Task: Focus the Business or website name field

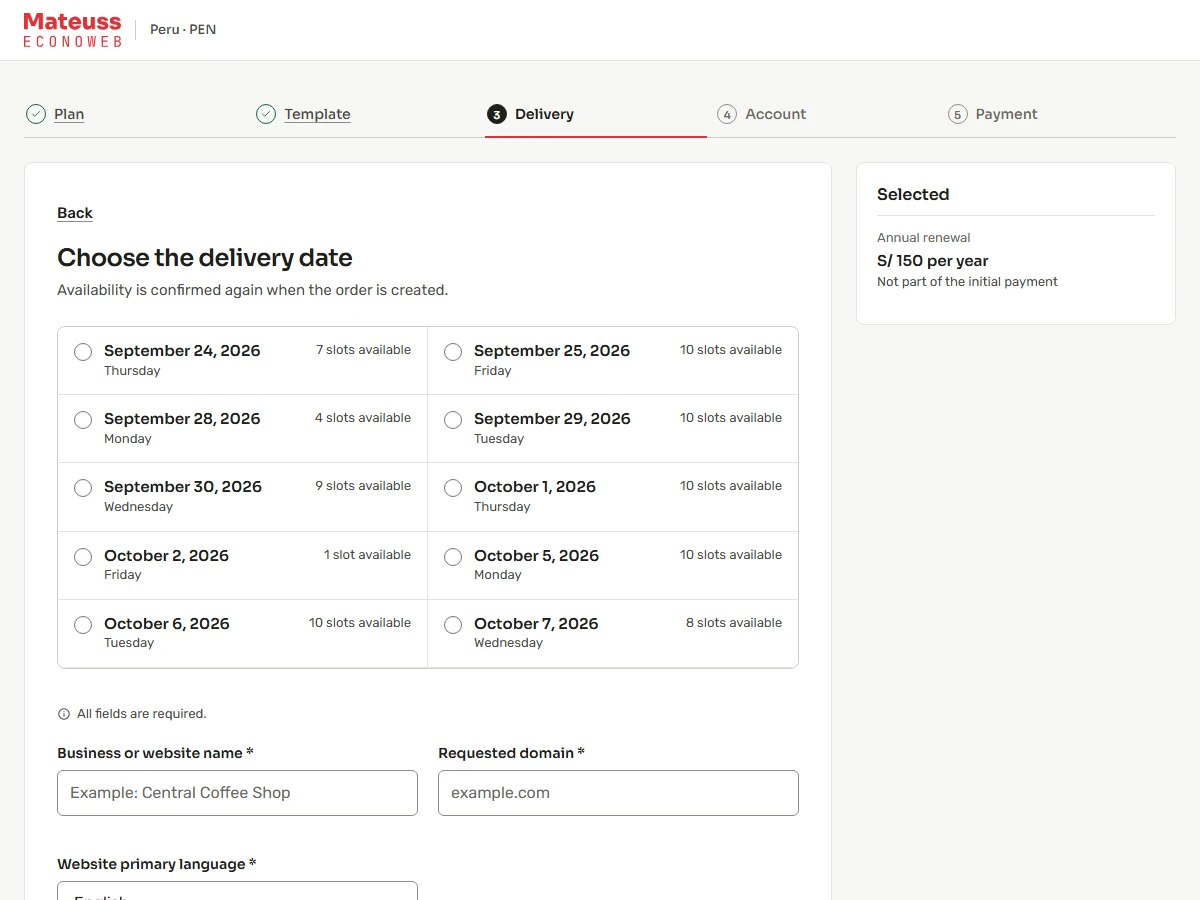Action: [x=237, y=793]
